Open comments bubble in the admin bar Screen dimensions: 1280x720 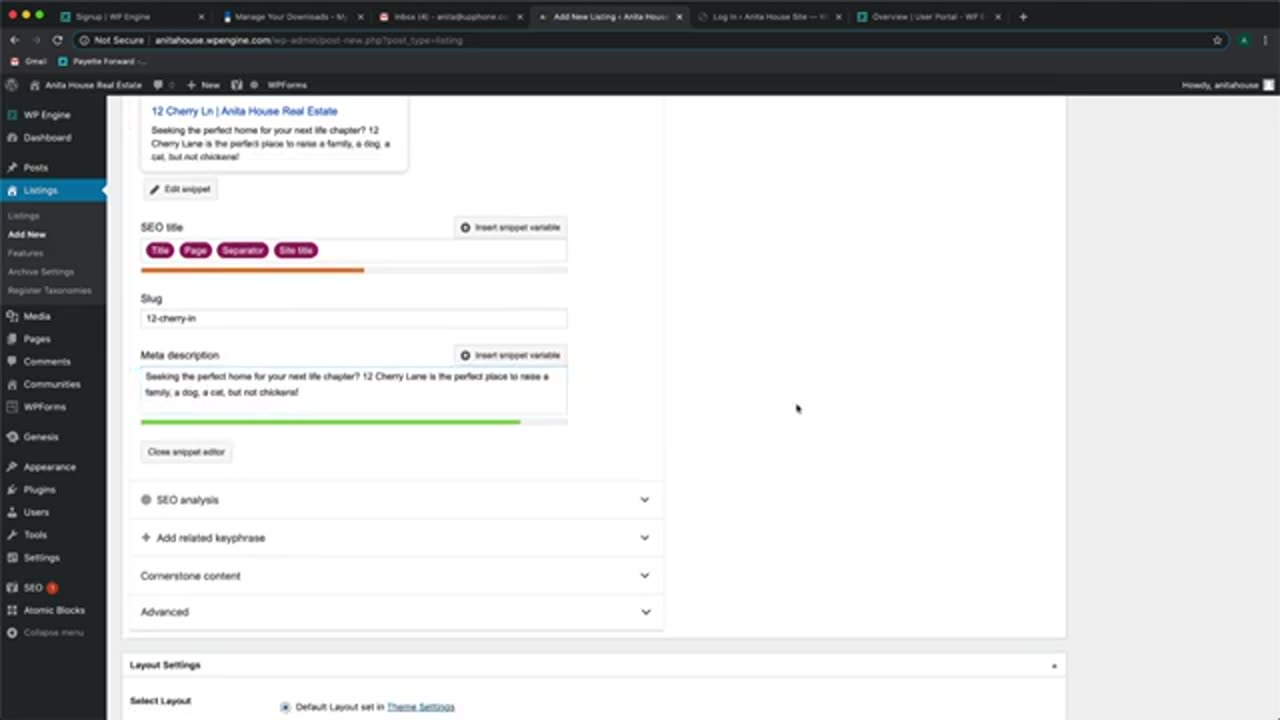[x=158, y=85]
